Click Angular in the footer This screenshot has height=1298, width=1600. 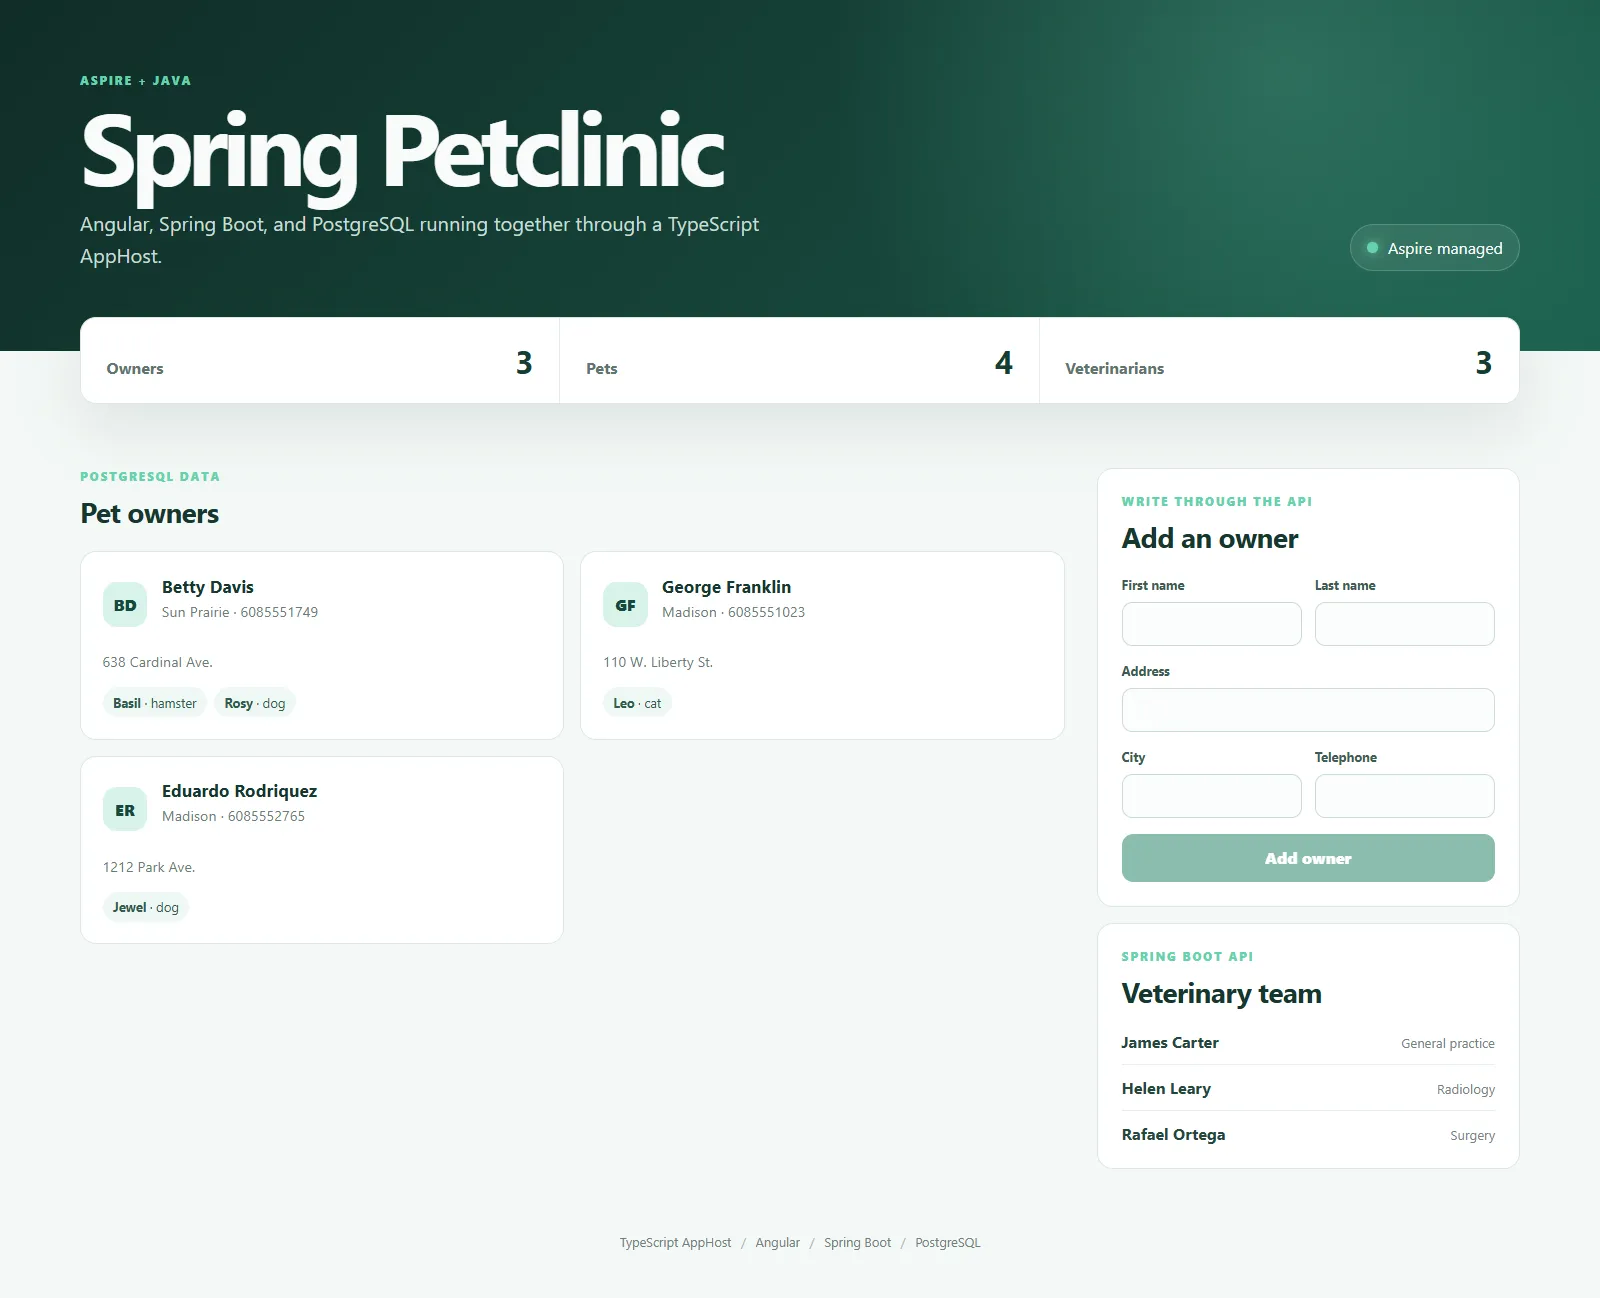click(778, 1242)
